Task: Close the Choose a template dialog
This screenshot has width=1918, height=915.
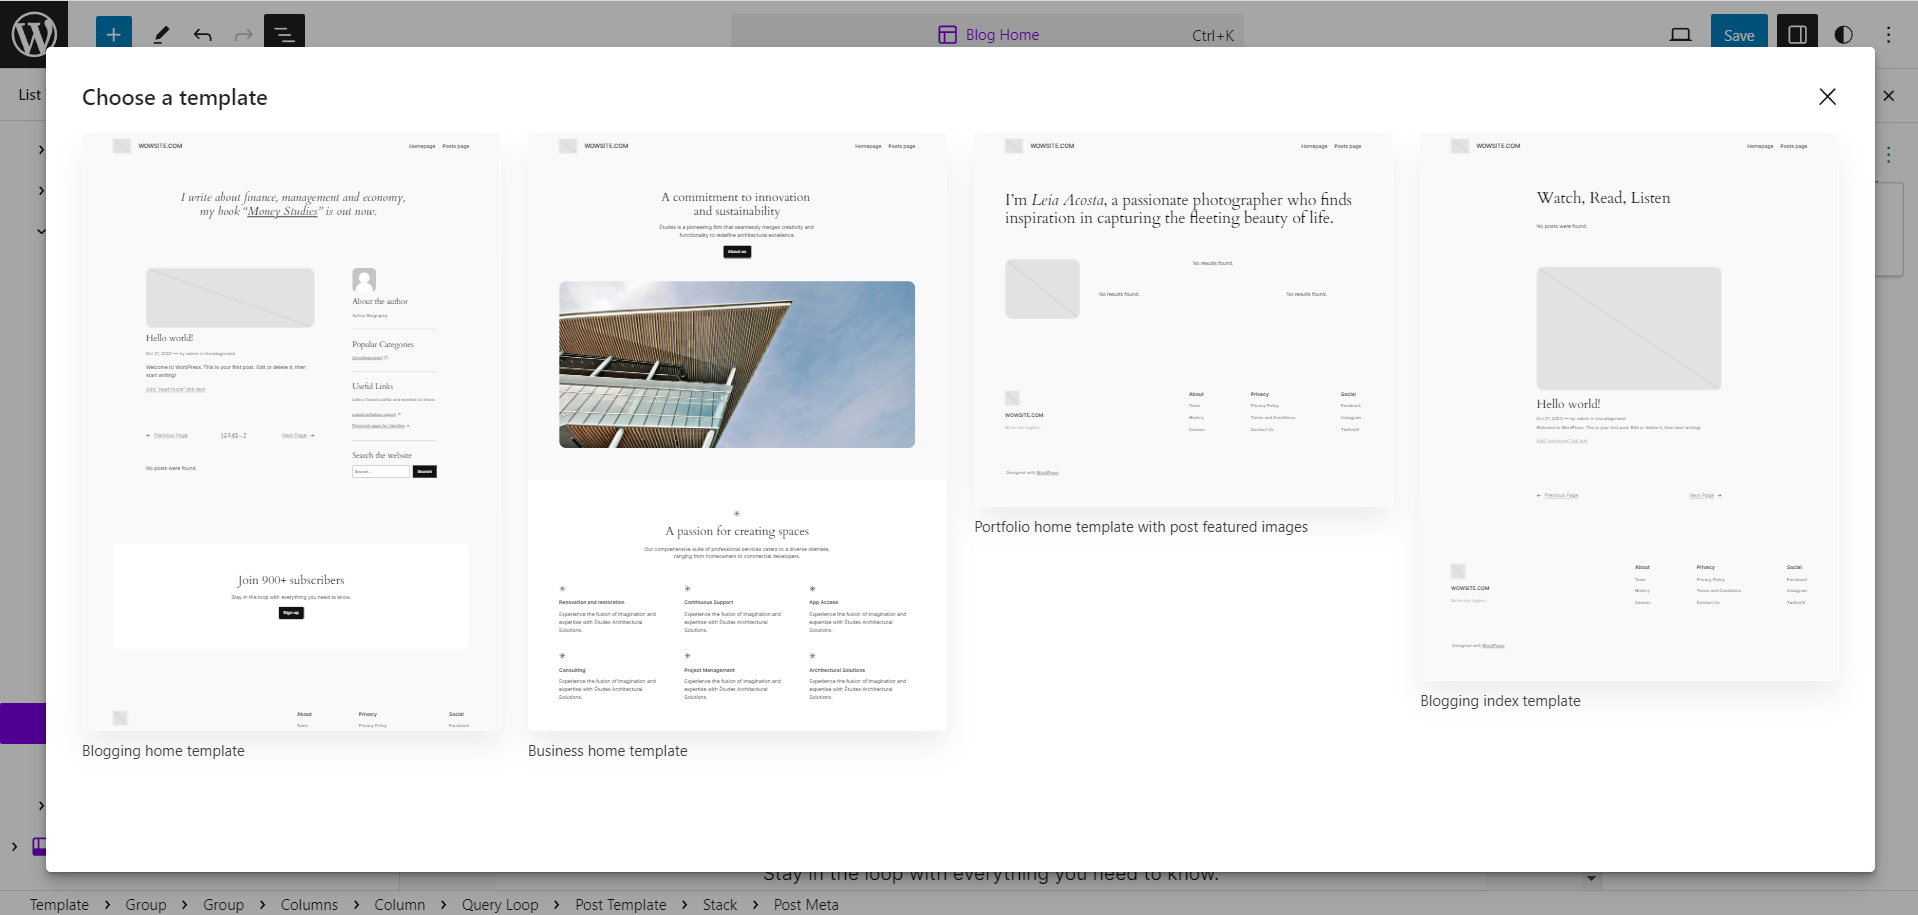Action: click(x=1827, y=96)
